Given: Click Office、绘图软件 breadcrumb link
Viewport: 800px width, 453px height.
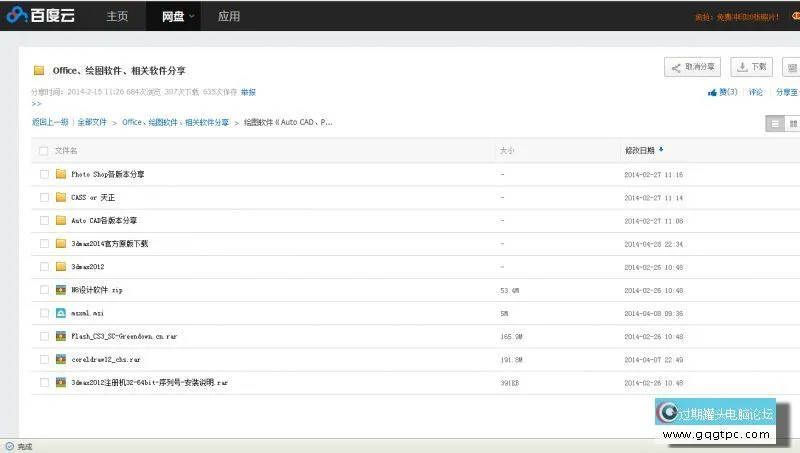Looking at the screenshot, I should (176, 122).
